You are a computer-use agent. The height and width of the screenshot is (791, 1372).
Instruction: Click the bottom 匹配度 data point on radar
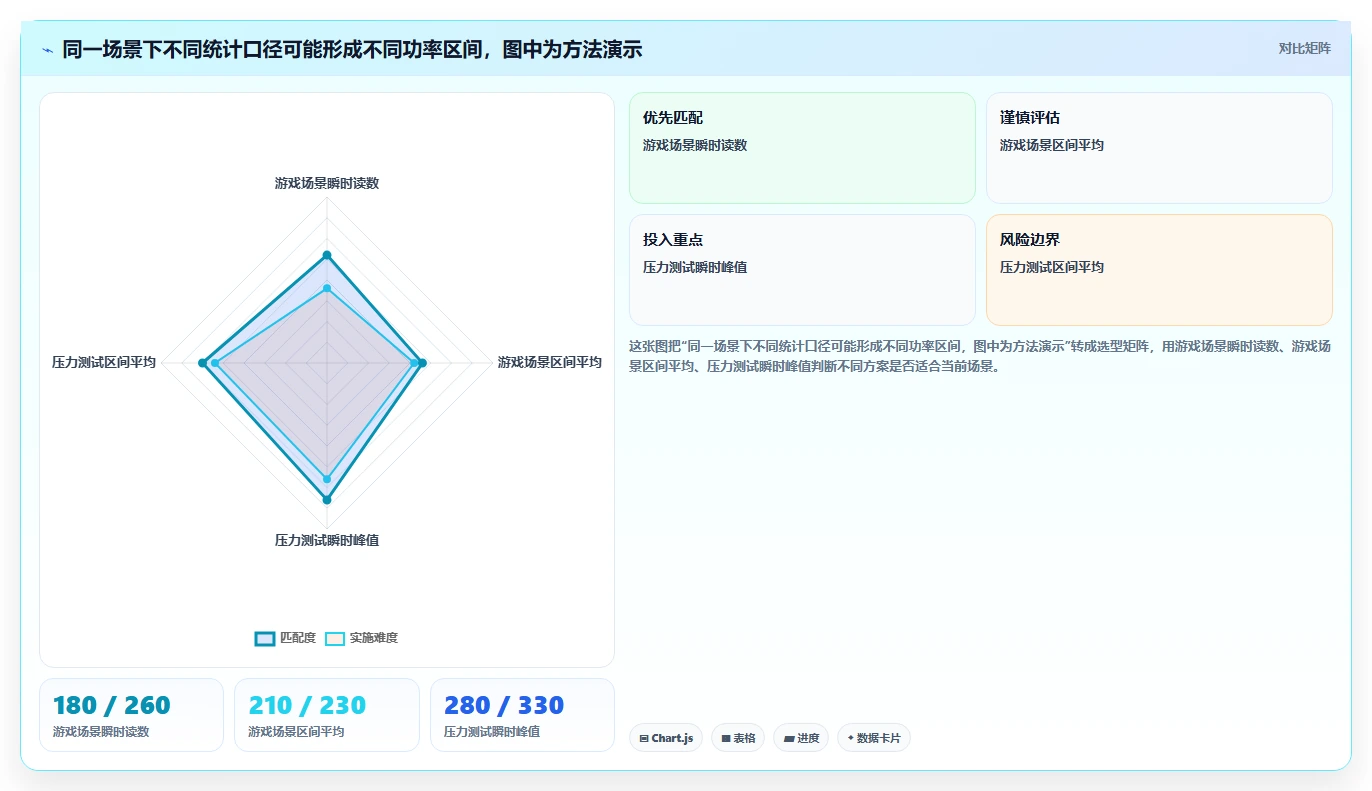327,499
